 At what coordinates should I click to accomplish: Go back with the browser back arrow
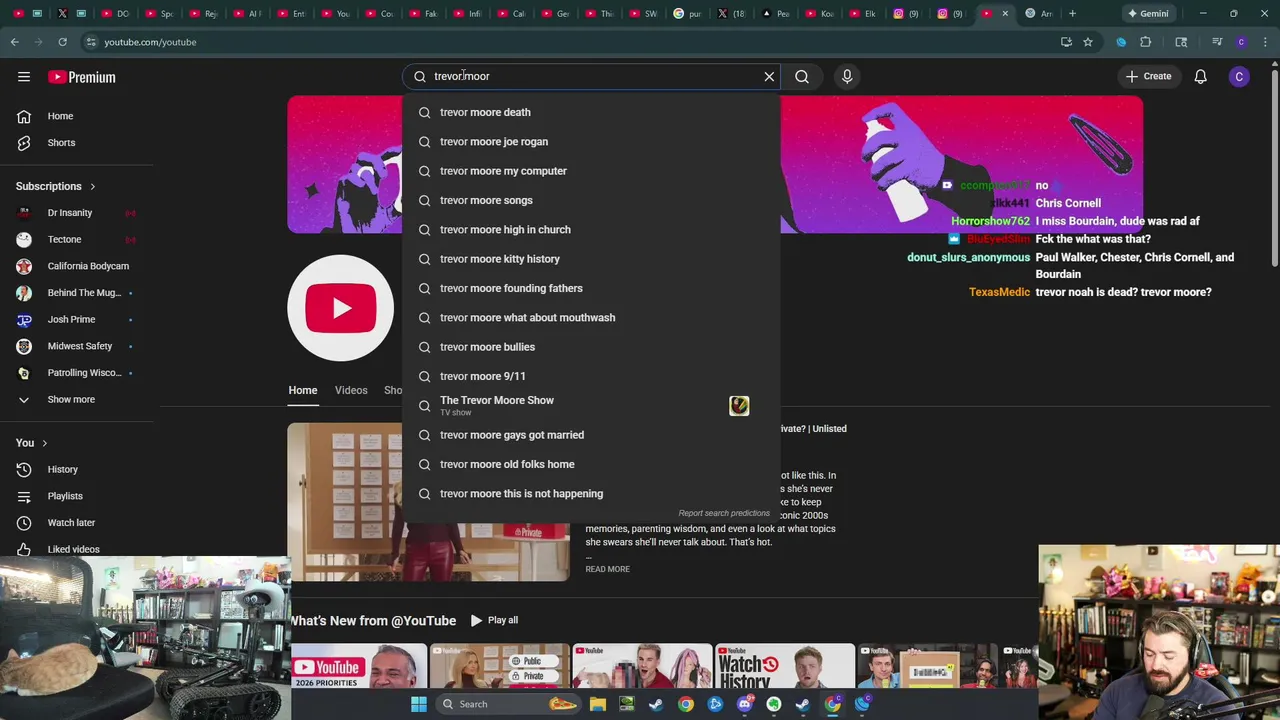point(14,42)
